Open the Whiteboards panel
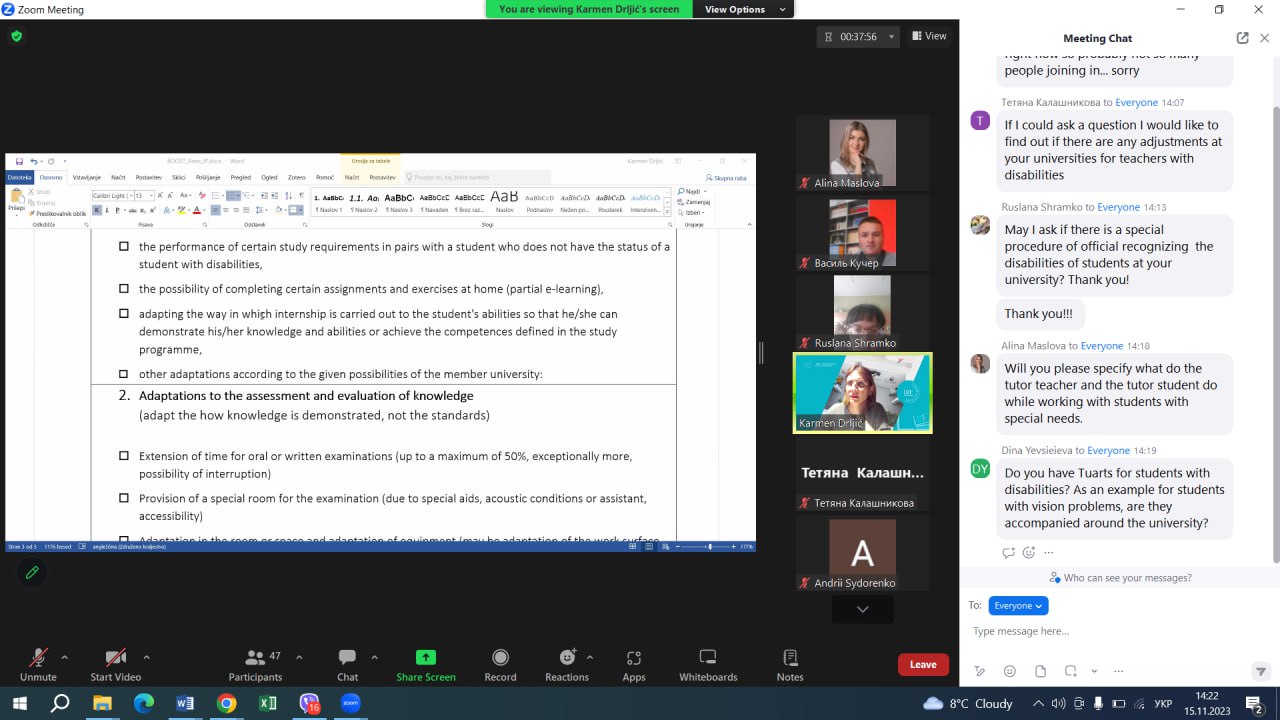 [x=708, y=658]
